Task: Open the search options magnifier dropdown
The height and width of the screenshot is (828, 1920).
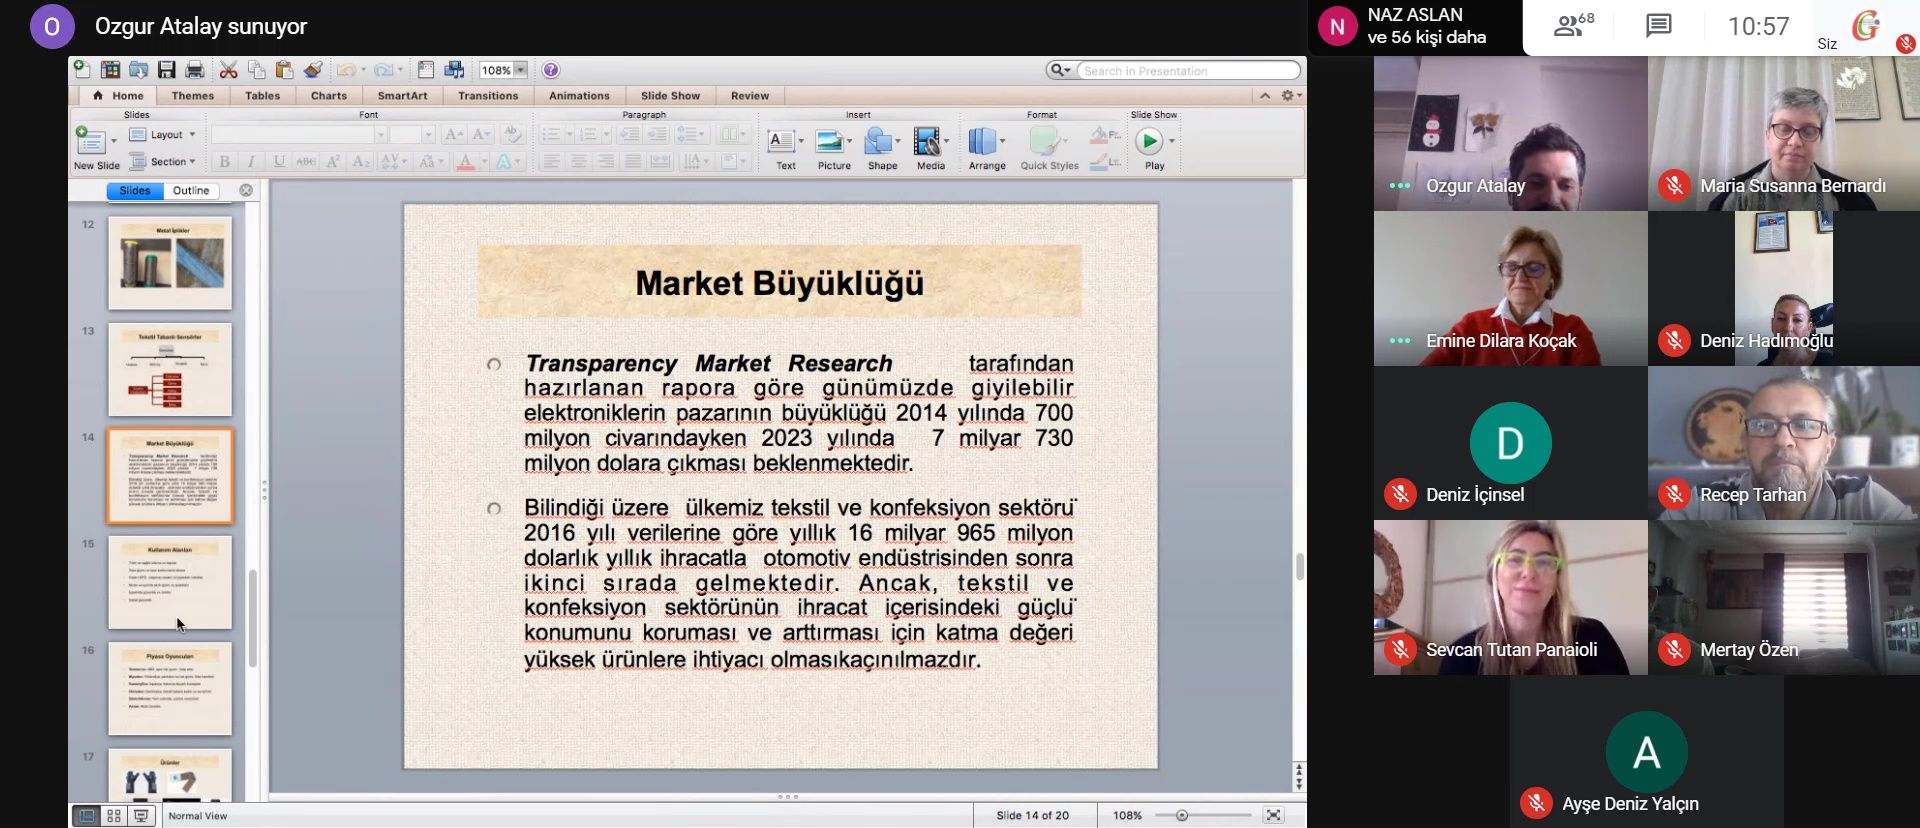Action: pos(1059,70)
